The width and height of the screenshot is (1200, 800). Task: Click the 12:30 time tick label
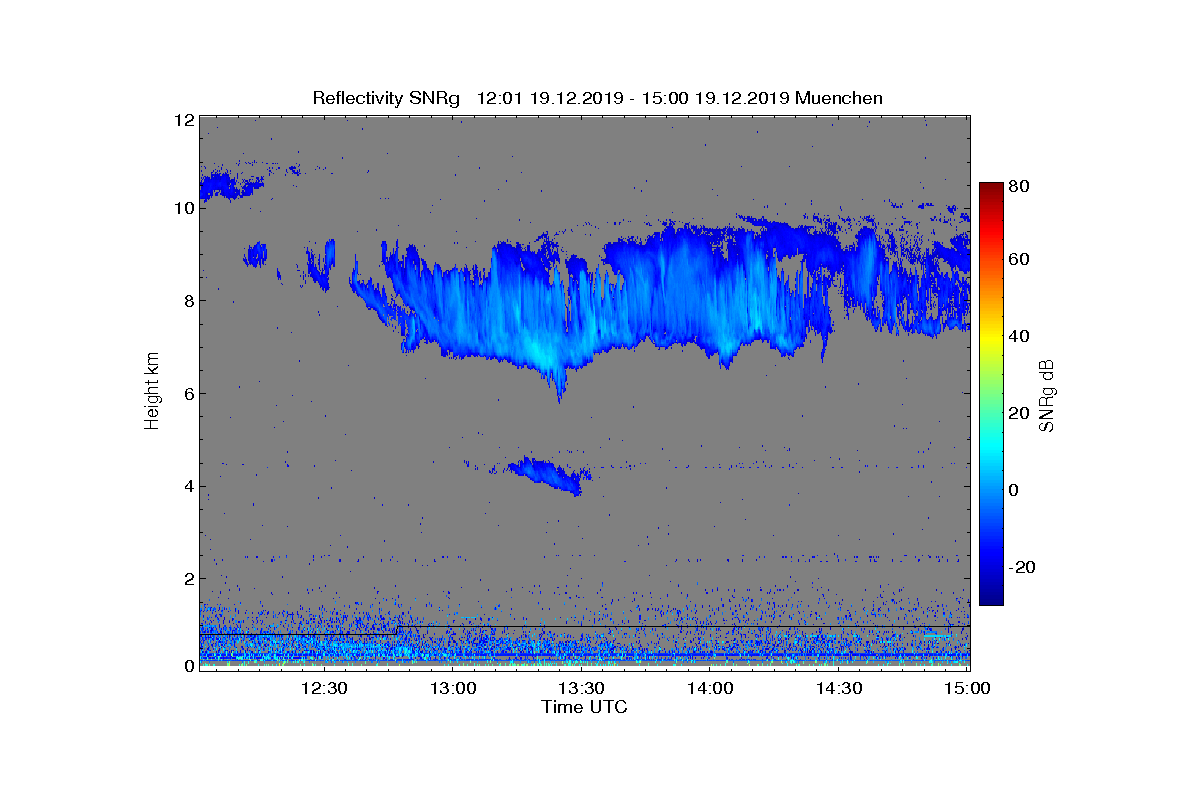coord(324,688)
